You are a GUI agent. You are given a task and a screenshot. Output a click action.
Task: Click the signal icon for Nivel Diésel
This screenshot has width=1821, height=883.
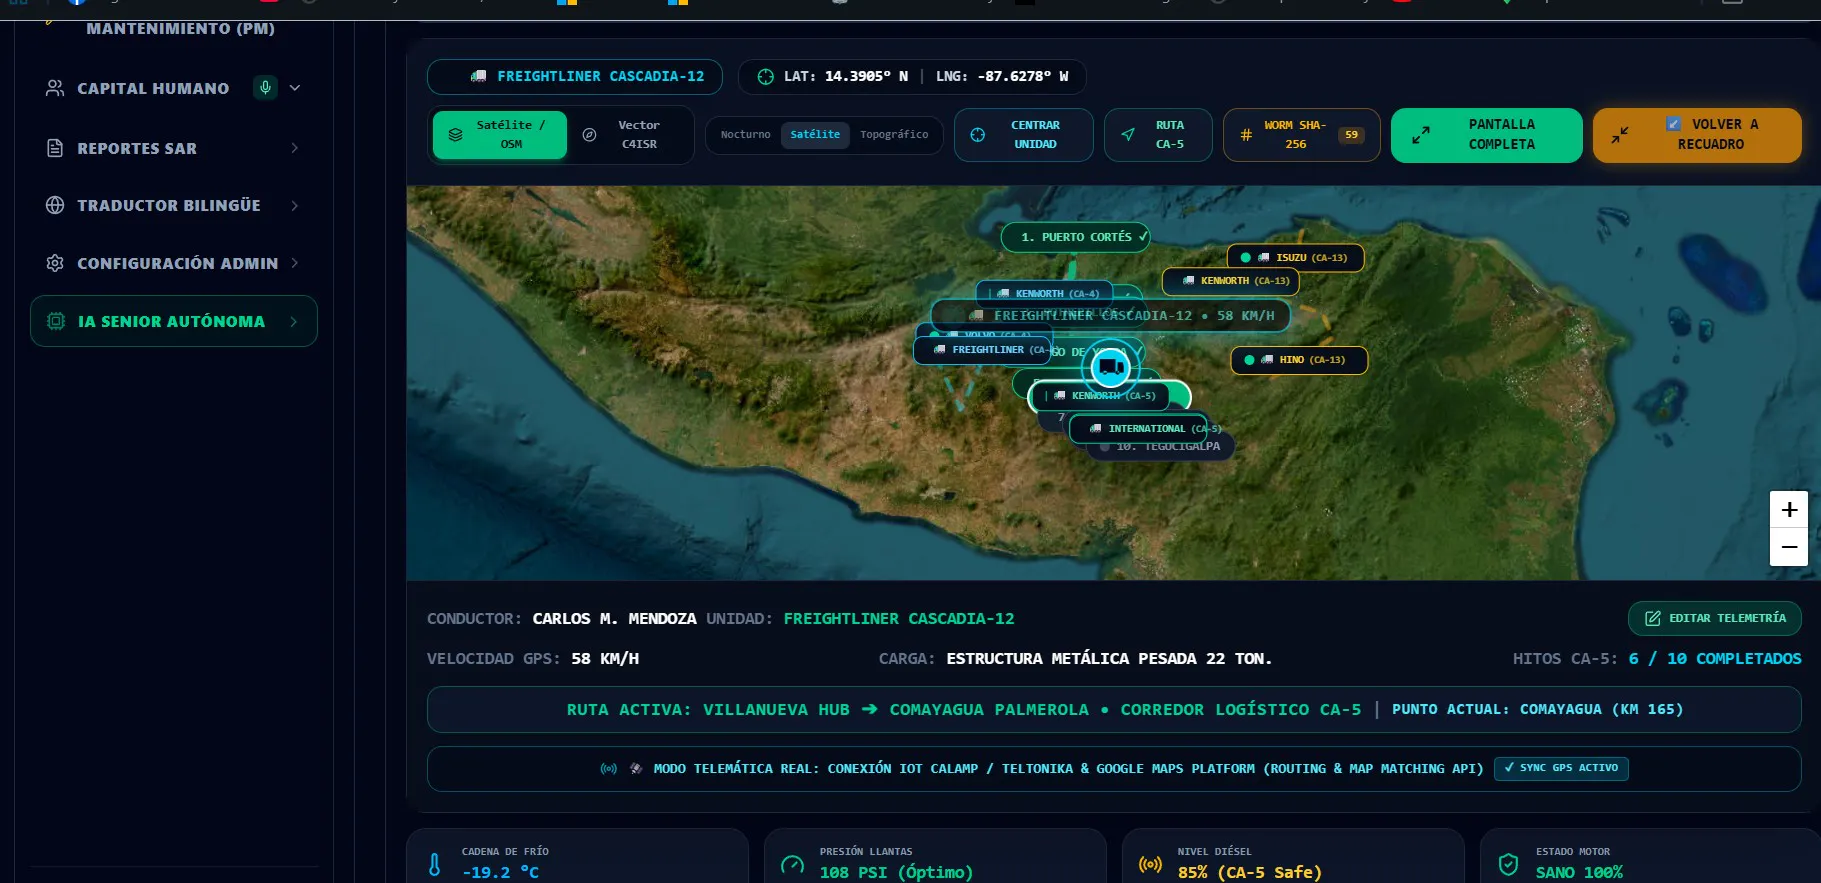tap(1150, 864)
